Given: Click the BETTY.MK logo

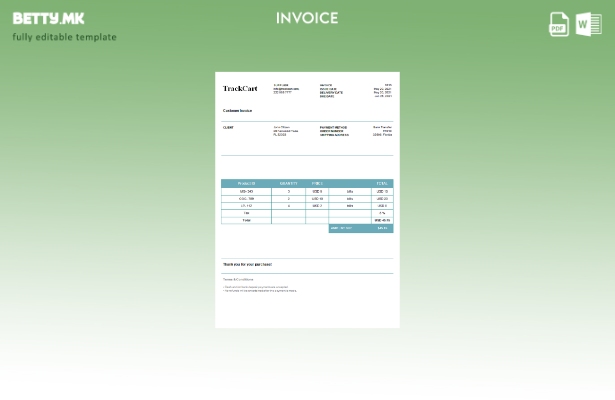Looking at the screenshot, I should point(48,18).
